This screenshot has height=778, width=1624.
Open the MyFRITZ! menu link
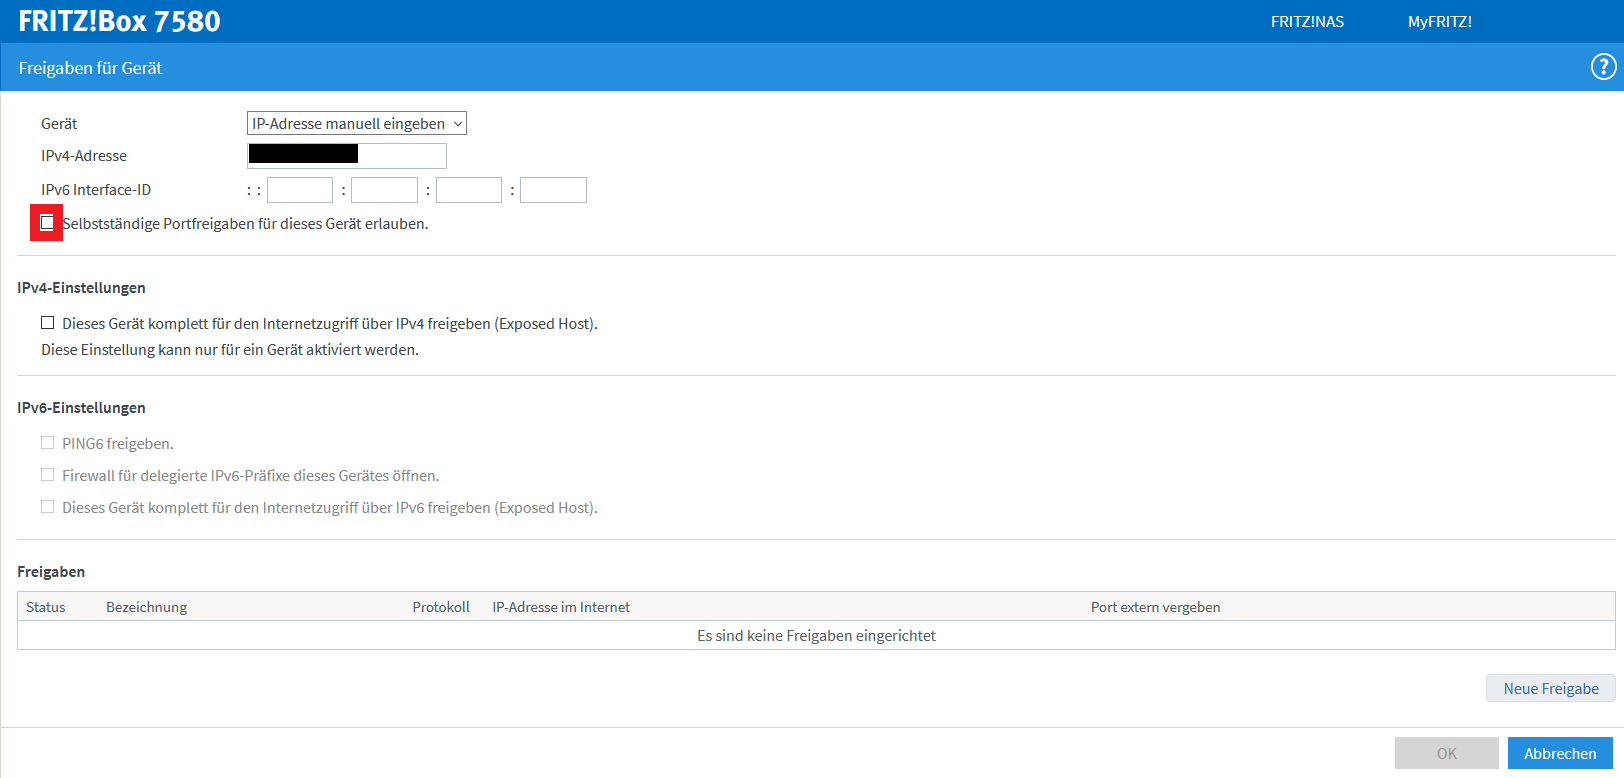coord(1439,21)
